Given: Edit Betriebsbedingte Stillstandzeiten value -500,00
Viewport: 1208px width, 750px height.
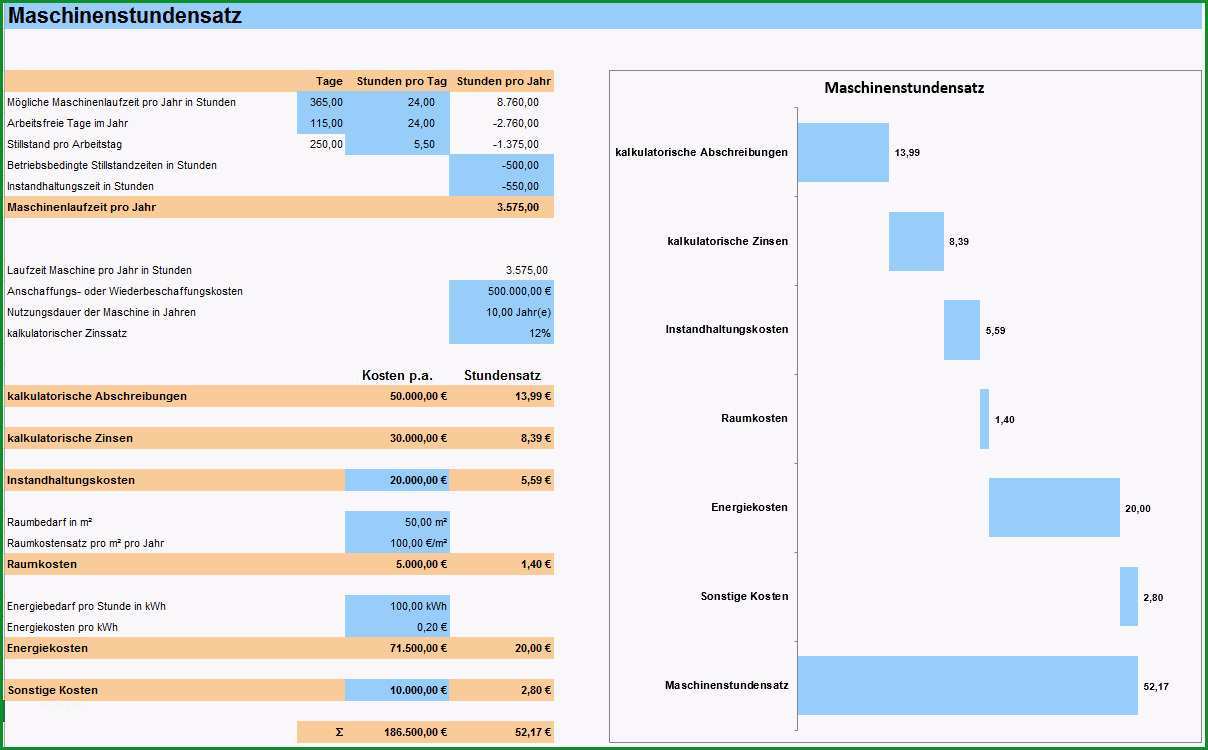Looking at the screenshot, I should tap(502, 165).
